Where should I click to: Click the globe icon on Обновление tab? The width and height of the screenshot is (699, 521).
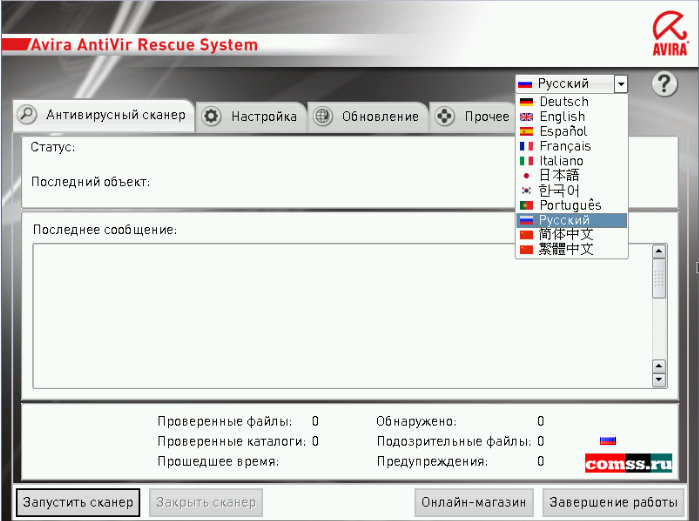point(323,116)
